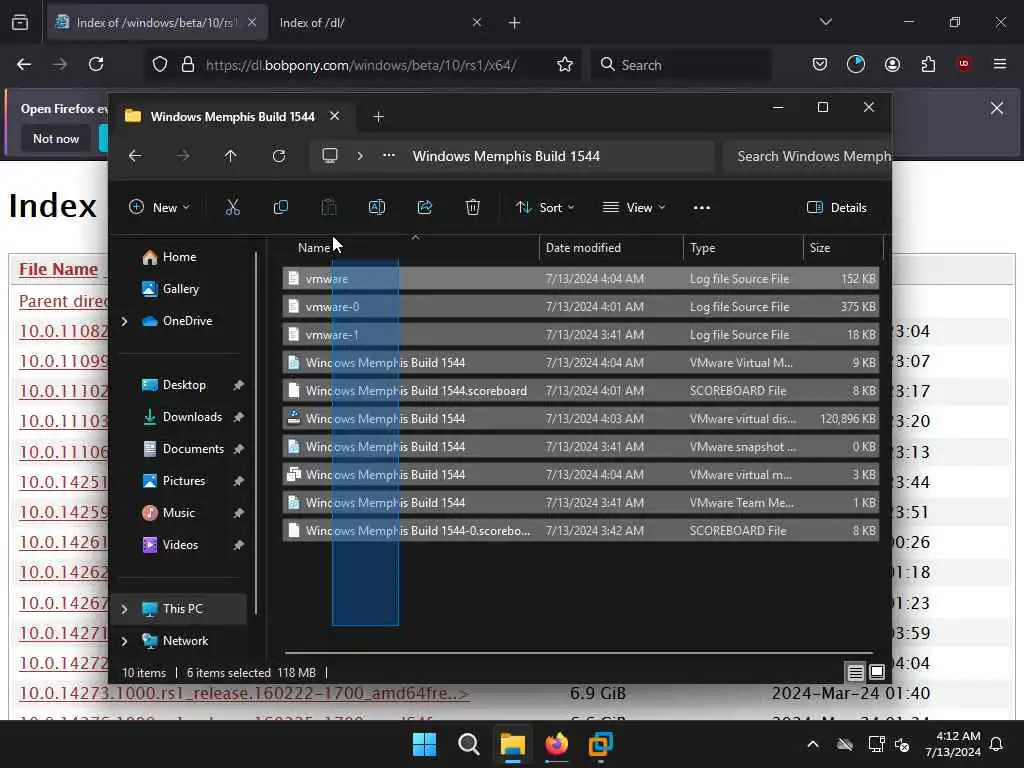Screen dimensions: 1024x768
Task: Select the VMware virtual disk file row
Action: 581,419
